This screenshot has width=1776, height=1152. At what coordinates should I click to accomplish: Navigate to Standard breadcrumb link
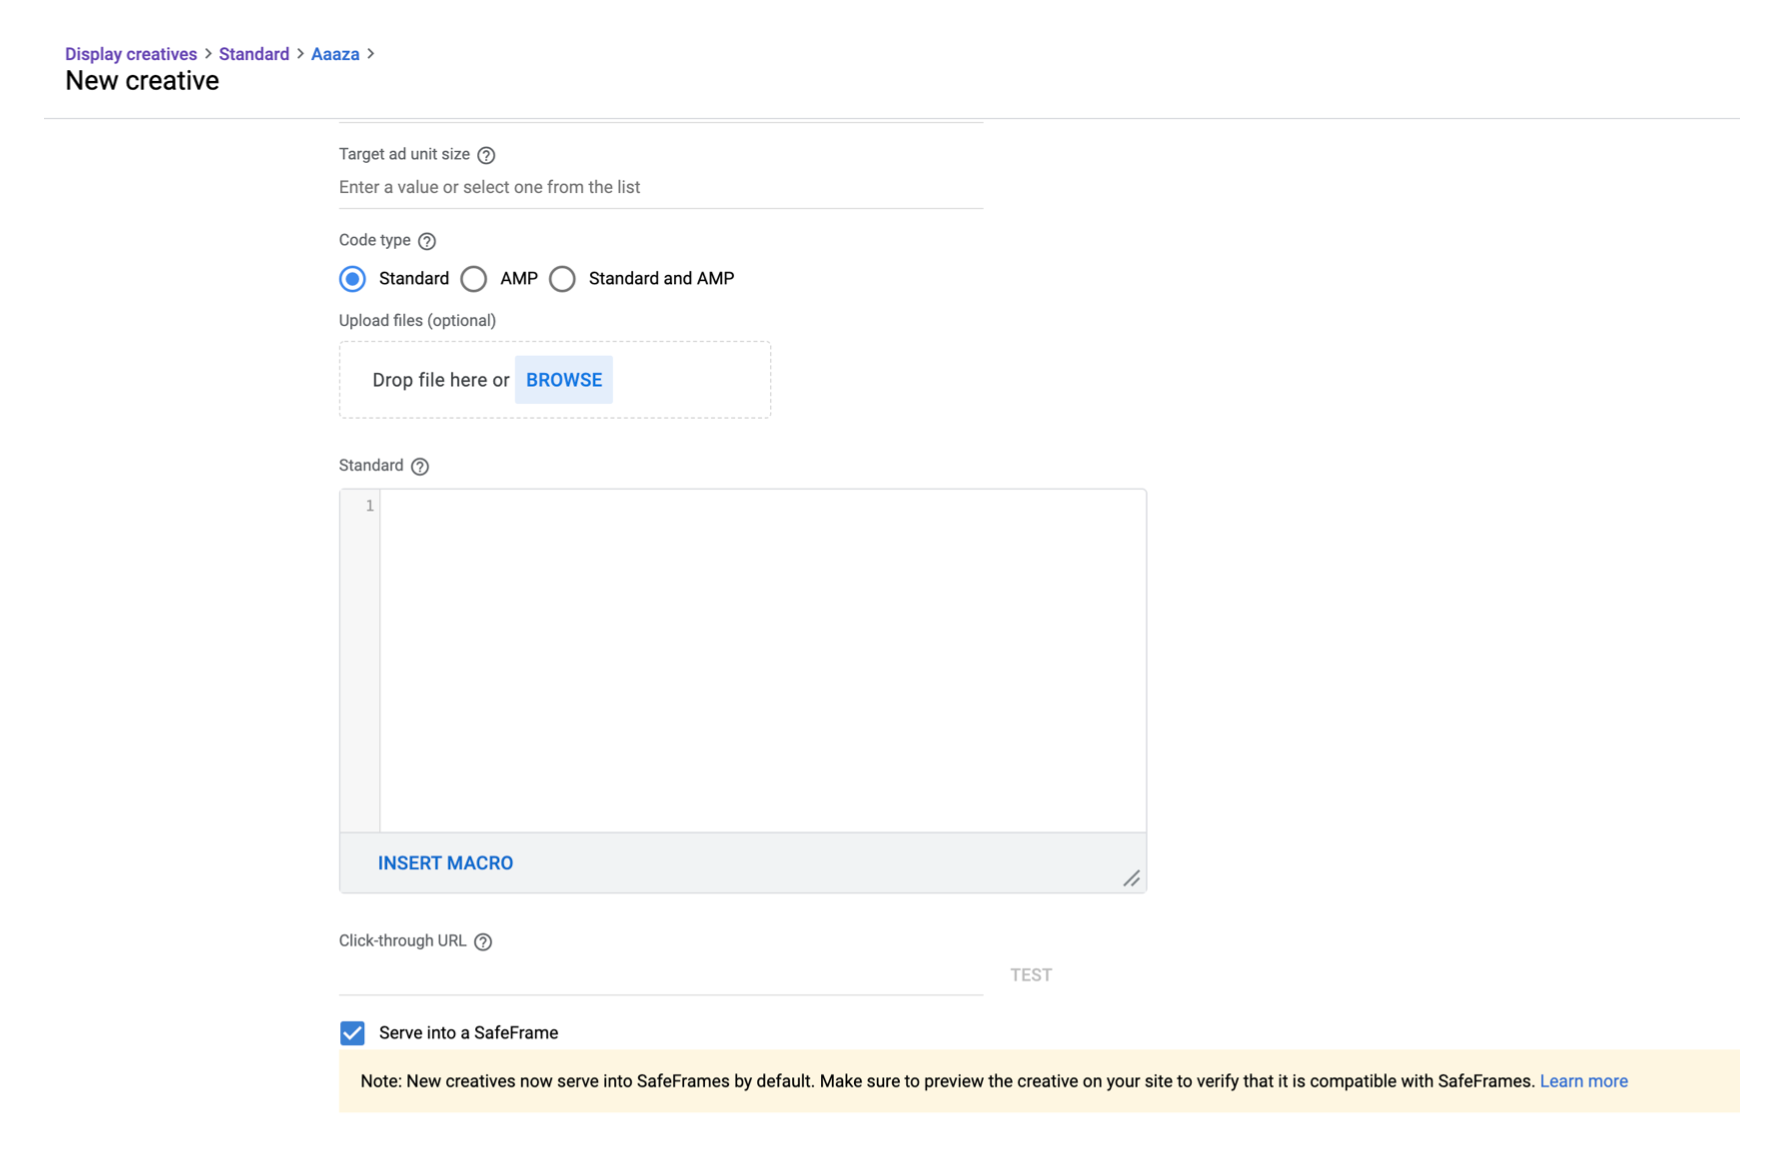click(254, 54)
